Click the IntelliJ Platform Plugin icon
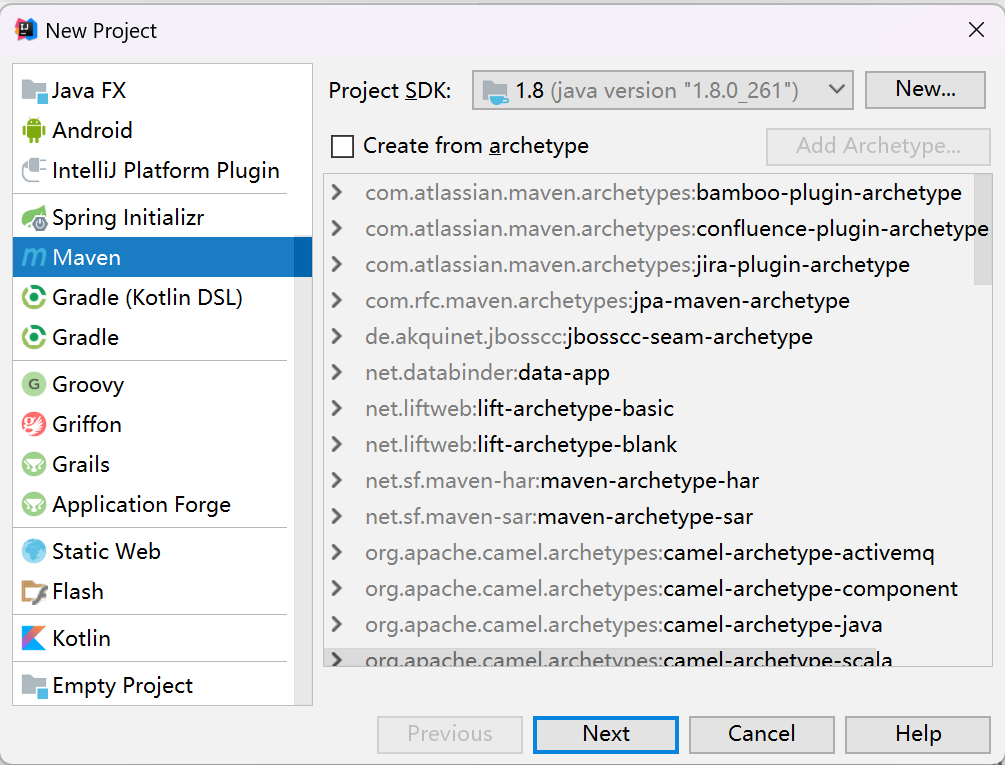The height and width of the screenshot is (765, 1005). point(34,170)
